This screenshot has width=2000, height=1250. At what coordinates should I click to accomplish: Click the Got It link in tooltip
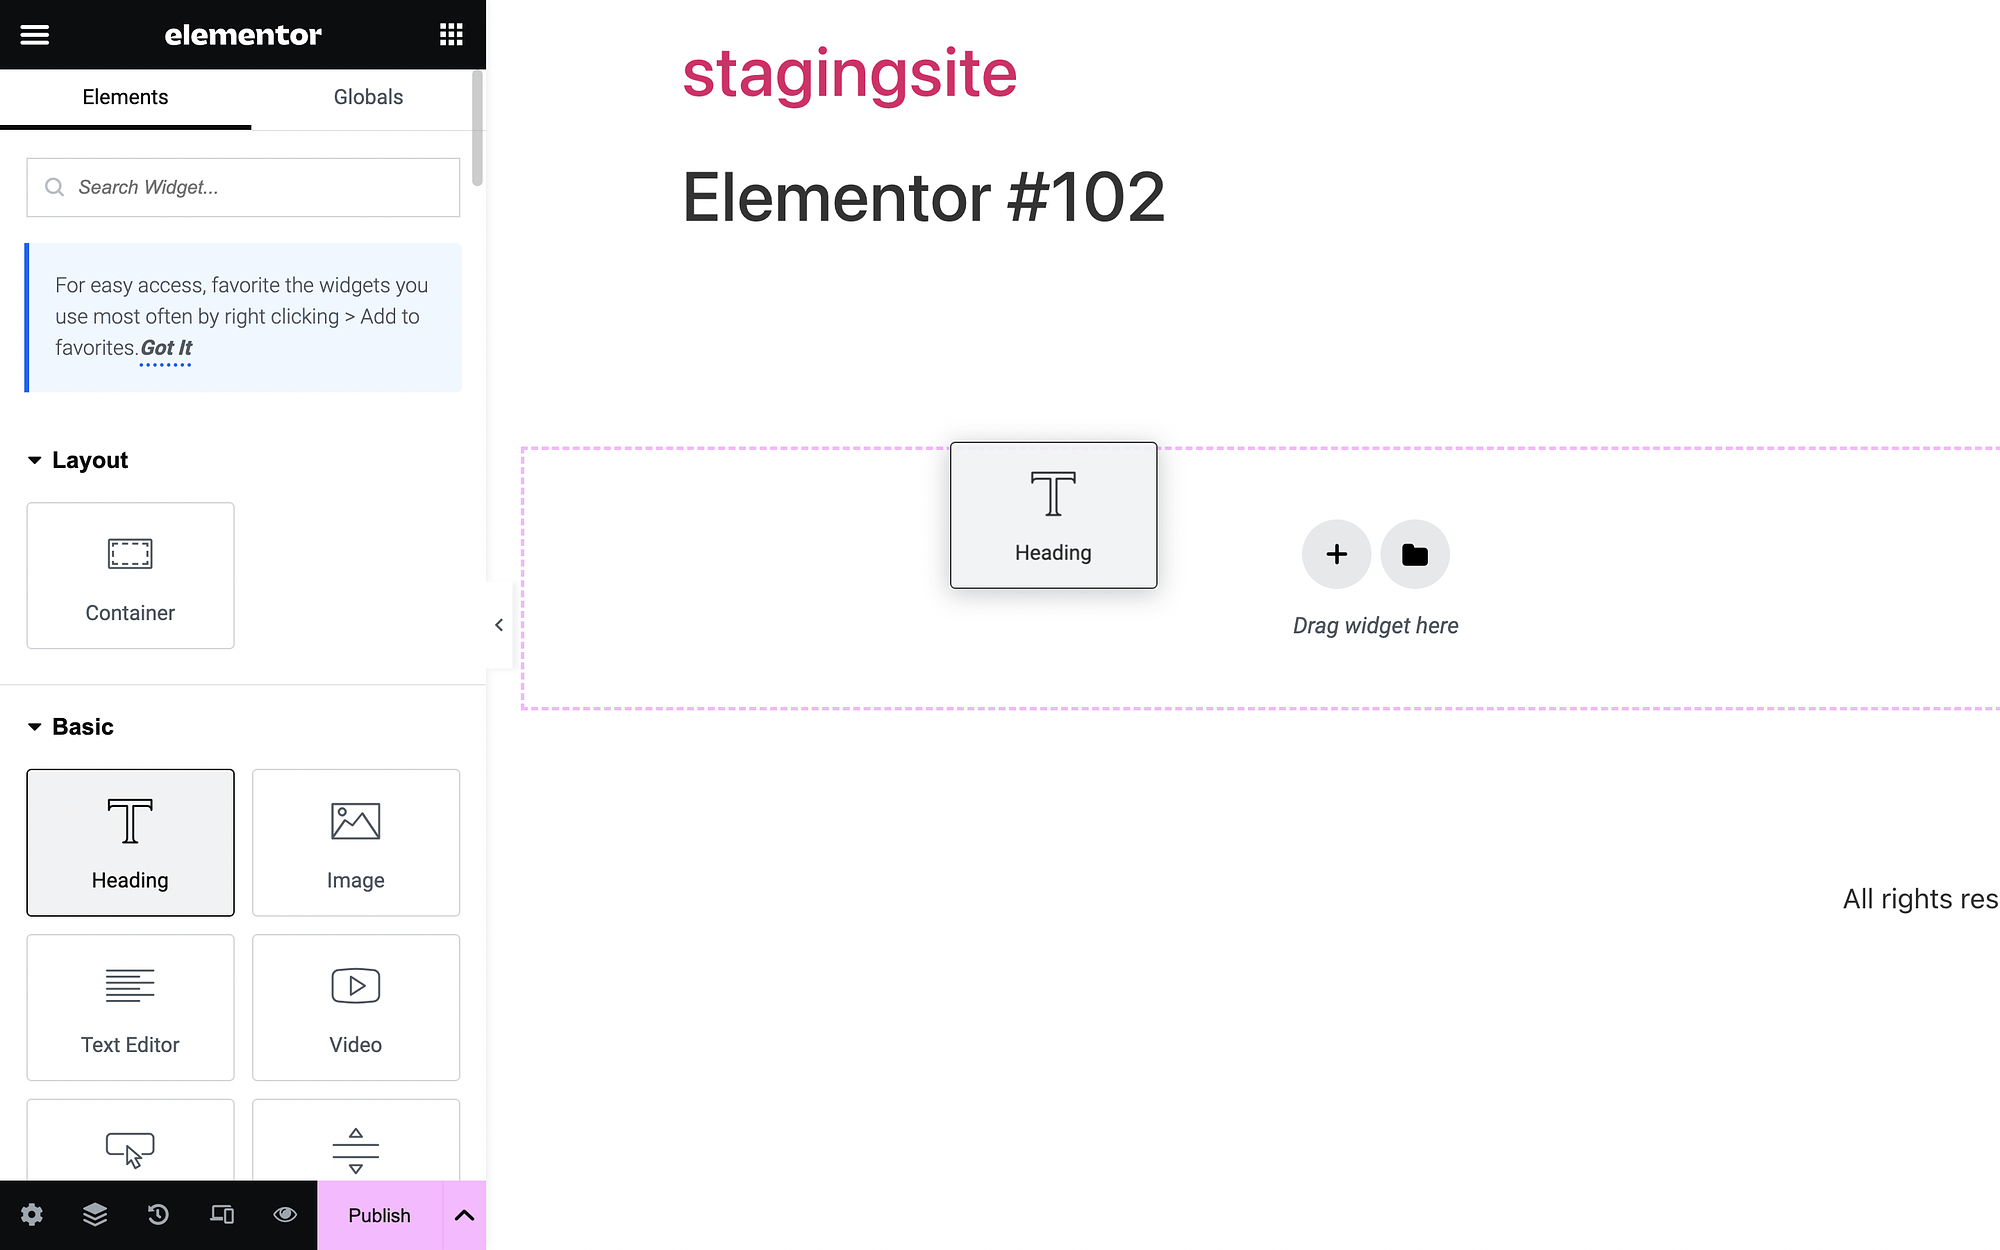(x=166, y=347)
